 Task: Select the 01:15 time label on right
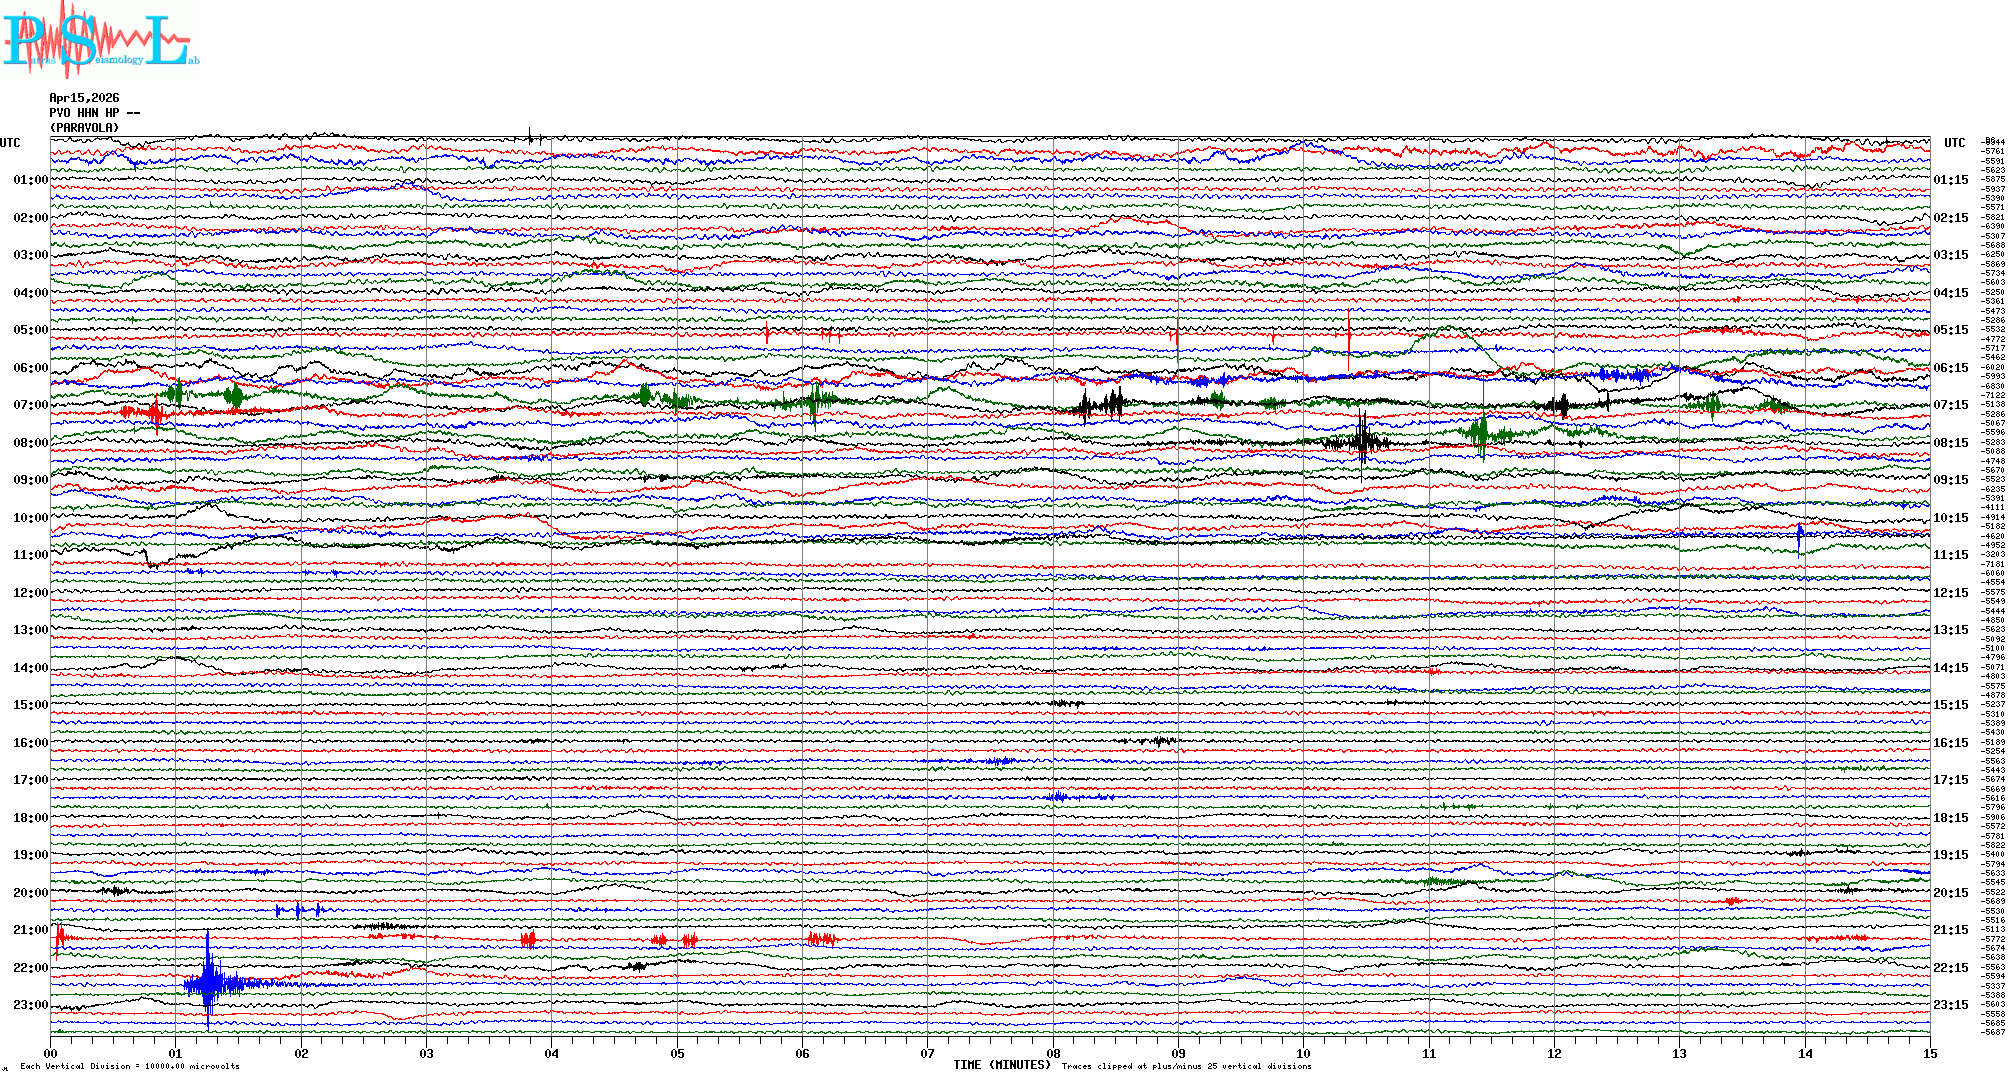(1950, 180)
